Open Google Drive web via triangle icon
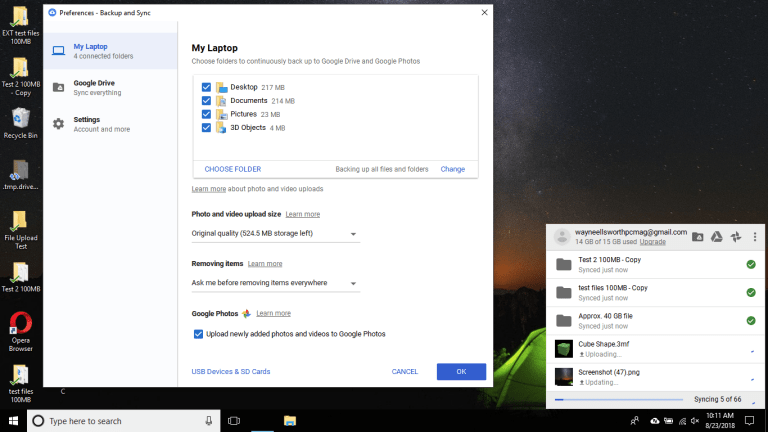 tap(717, 237)
